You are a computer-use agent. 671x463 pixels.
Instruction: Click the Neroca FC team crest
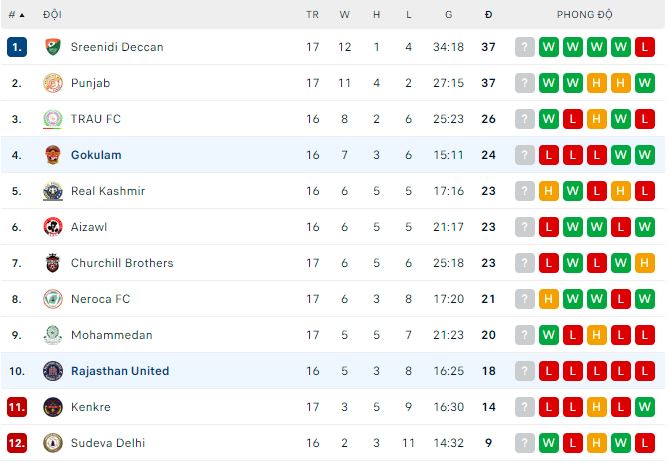pyautogui.click(x=53, y=299)
